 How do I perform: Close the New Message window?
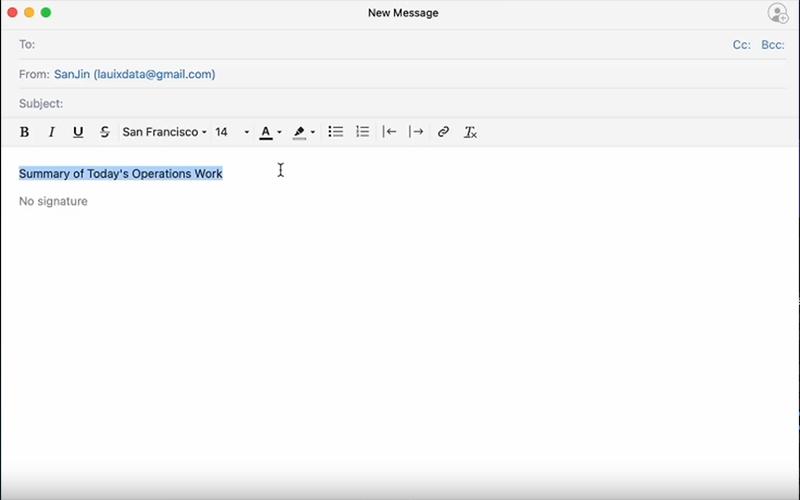tap(12, 12)
